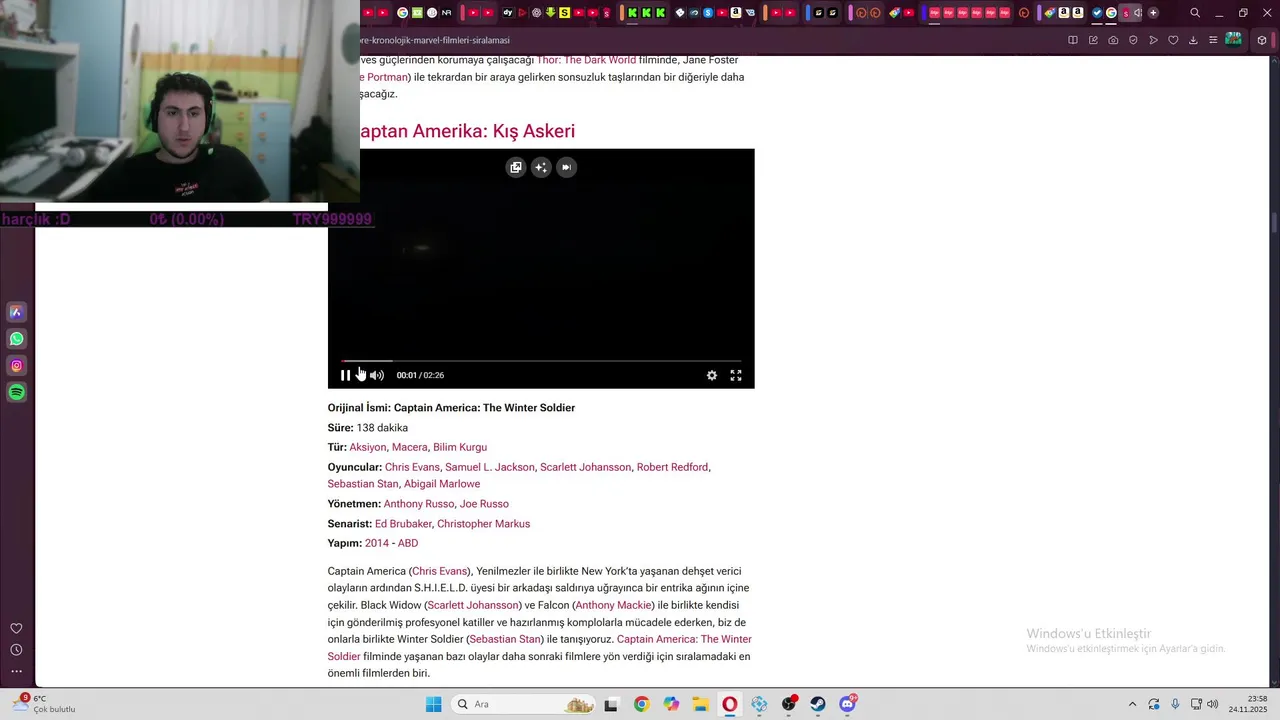The height and width of the screenshot is (720, 1280).
Task: Click the edit page icon in address bar
Action: (x=1093, y=40)
